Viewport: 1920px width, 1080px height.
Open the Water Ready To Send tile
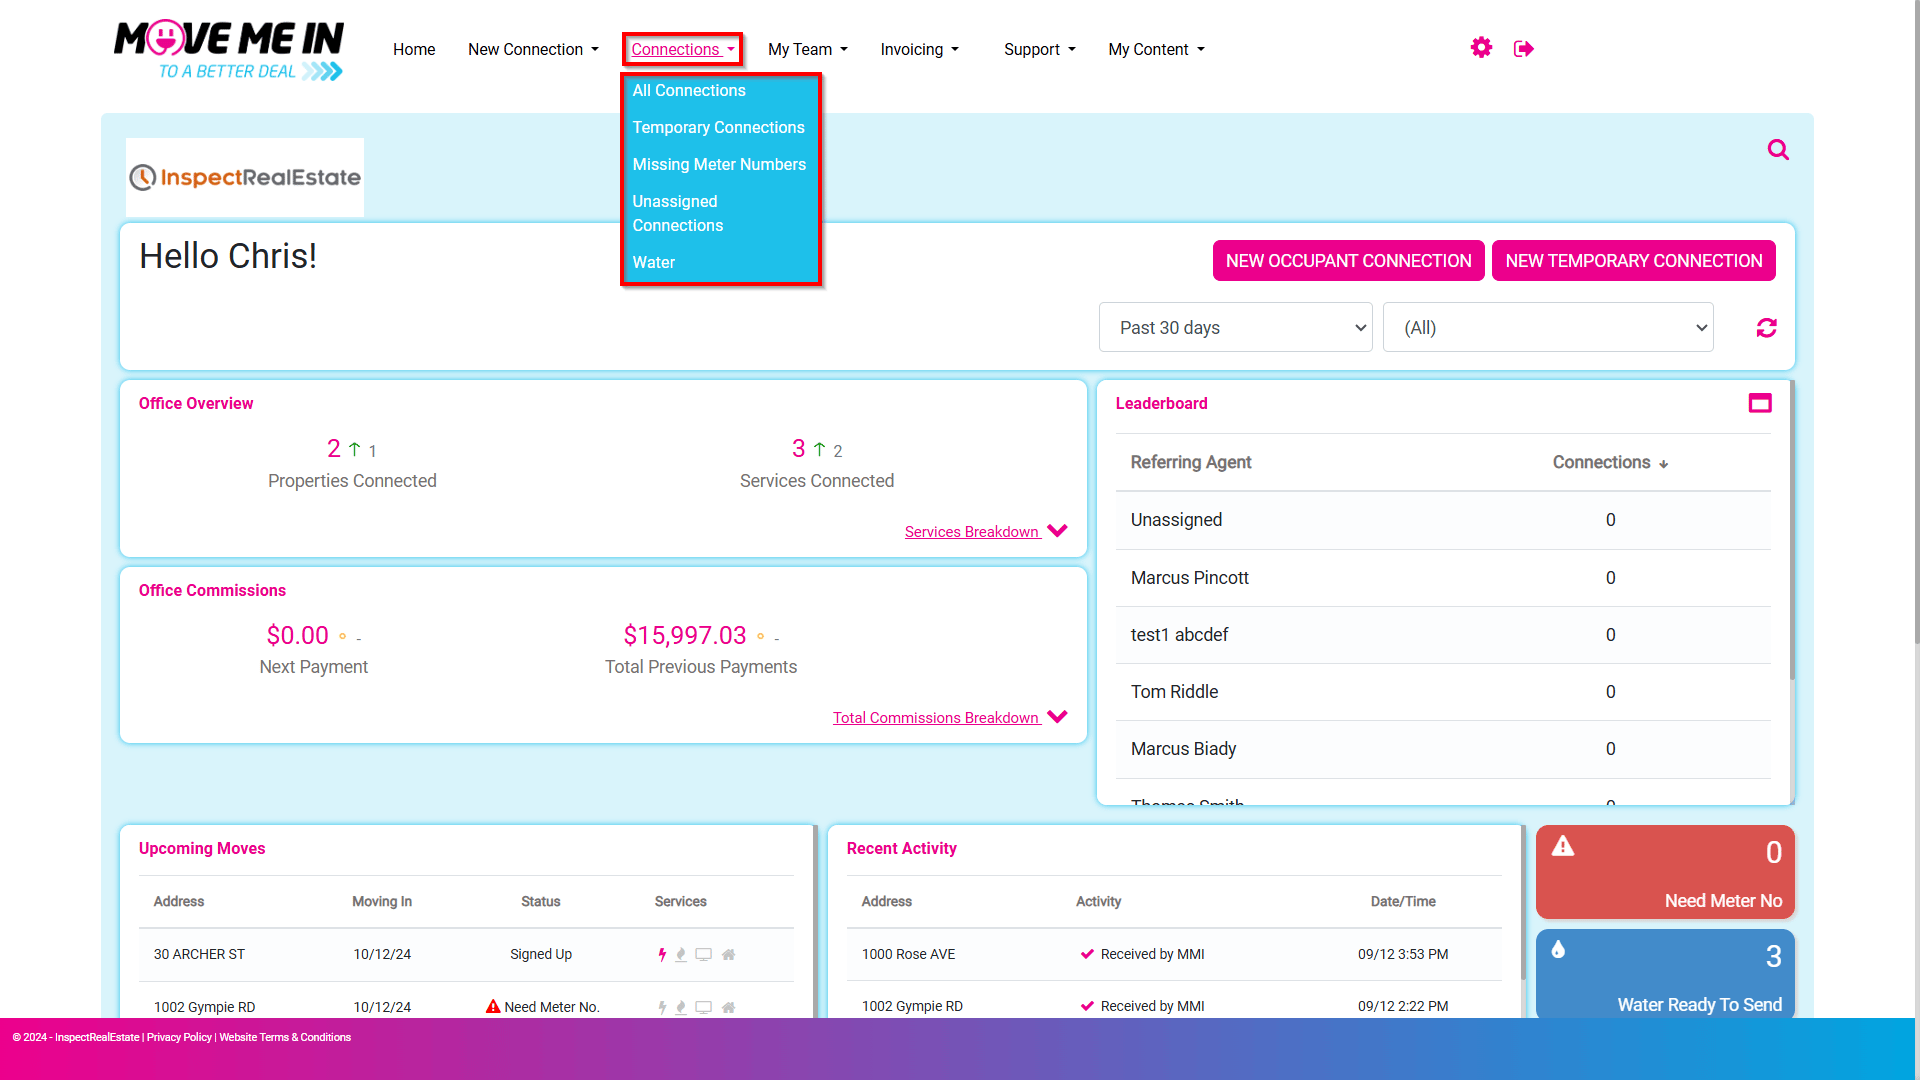[1665, 975]
